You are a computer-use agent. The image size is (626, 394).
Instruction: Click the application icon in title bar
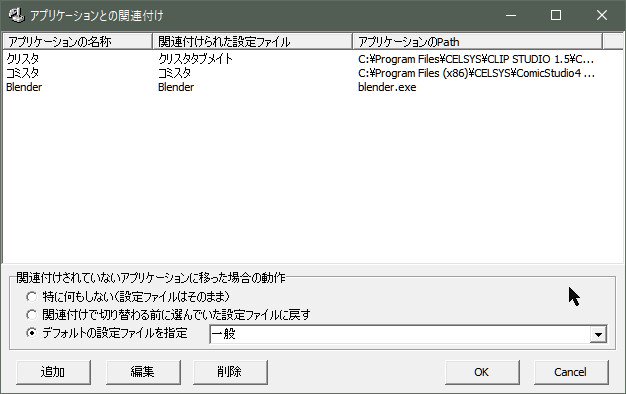[x=16, y=15]
